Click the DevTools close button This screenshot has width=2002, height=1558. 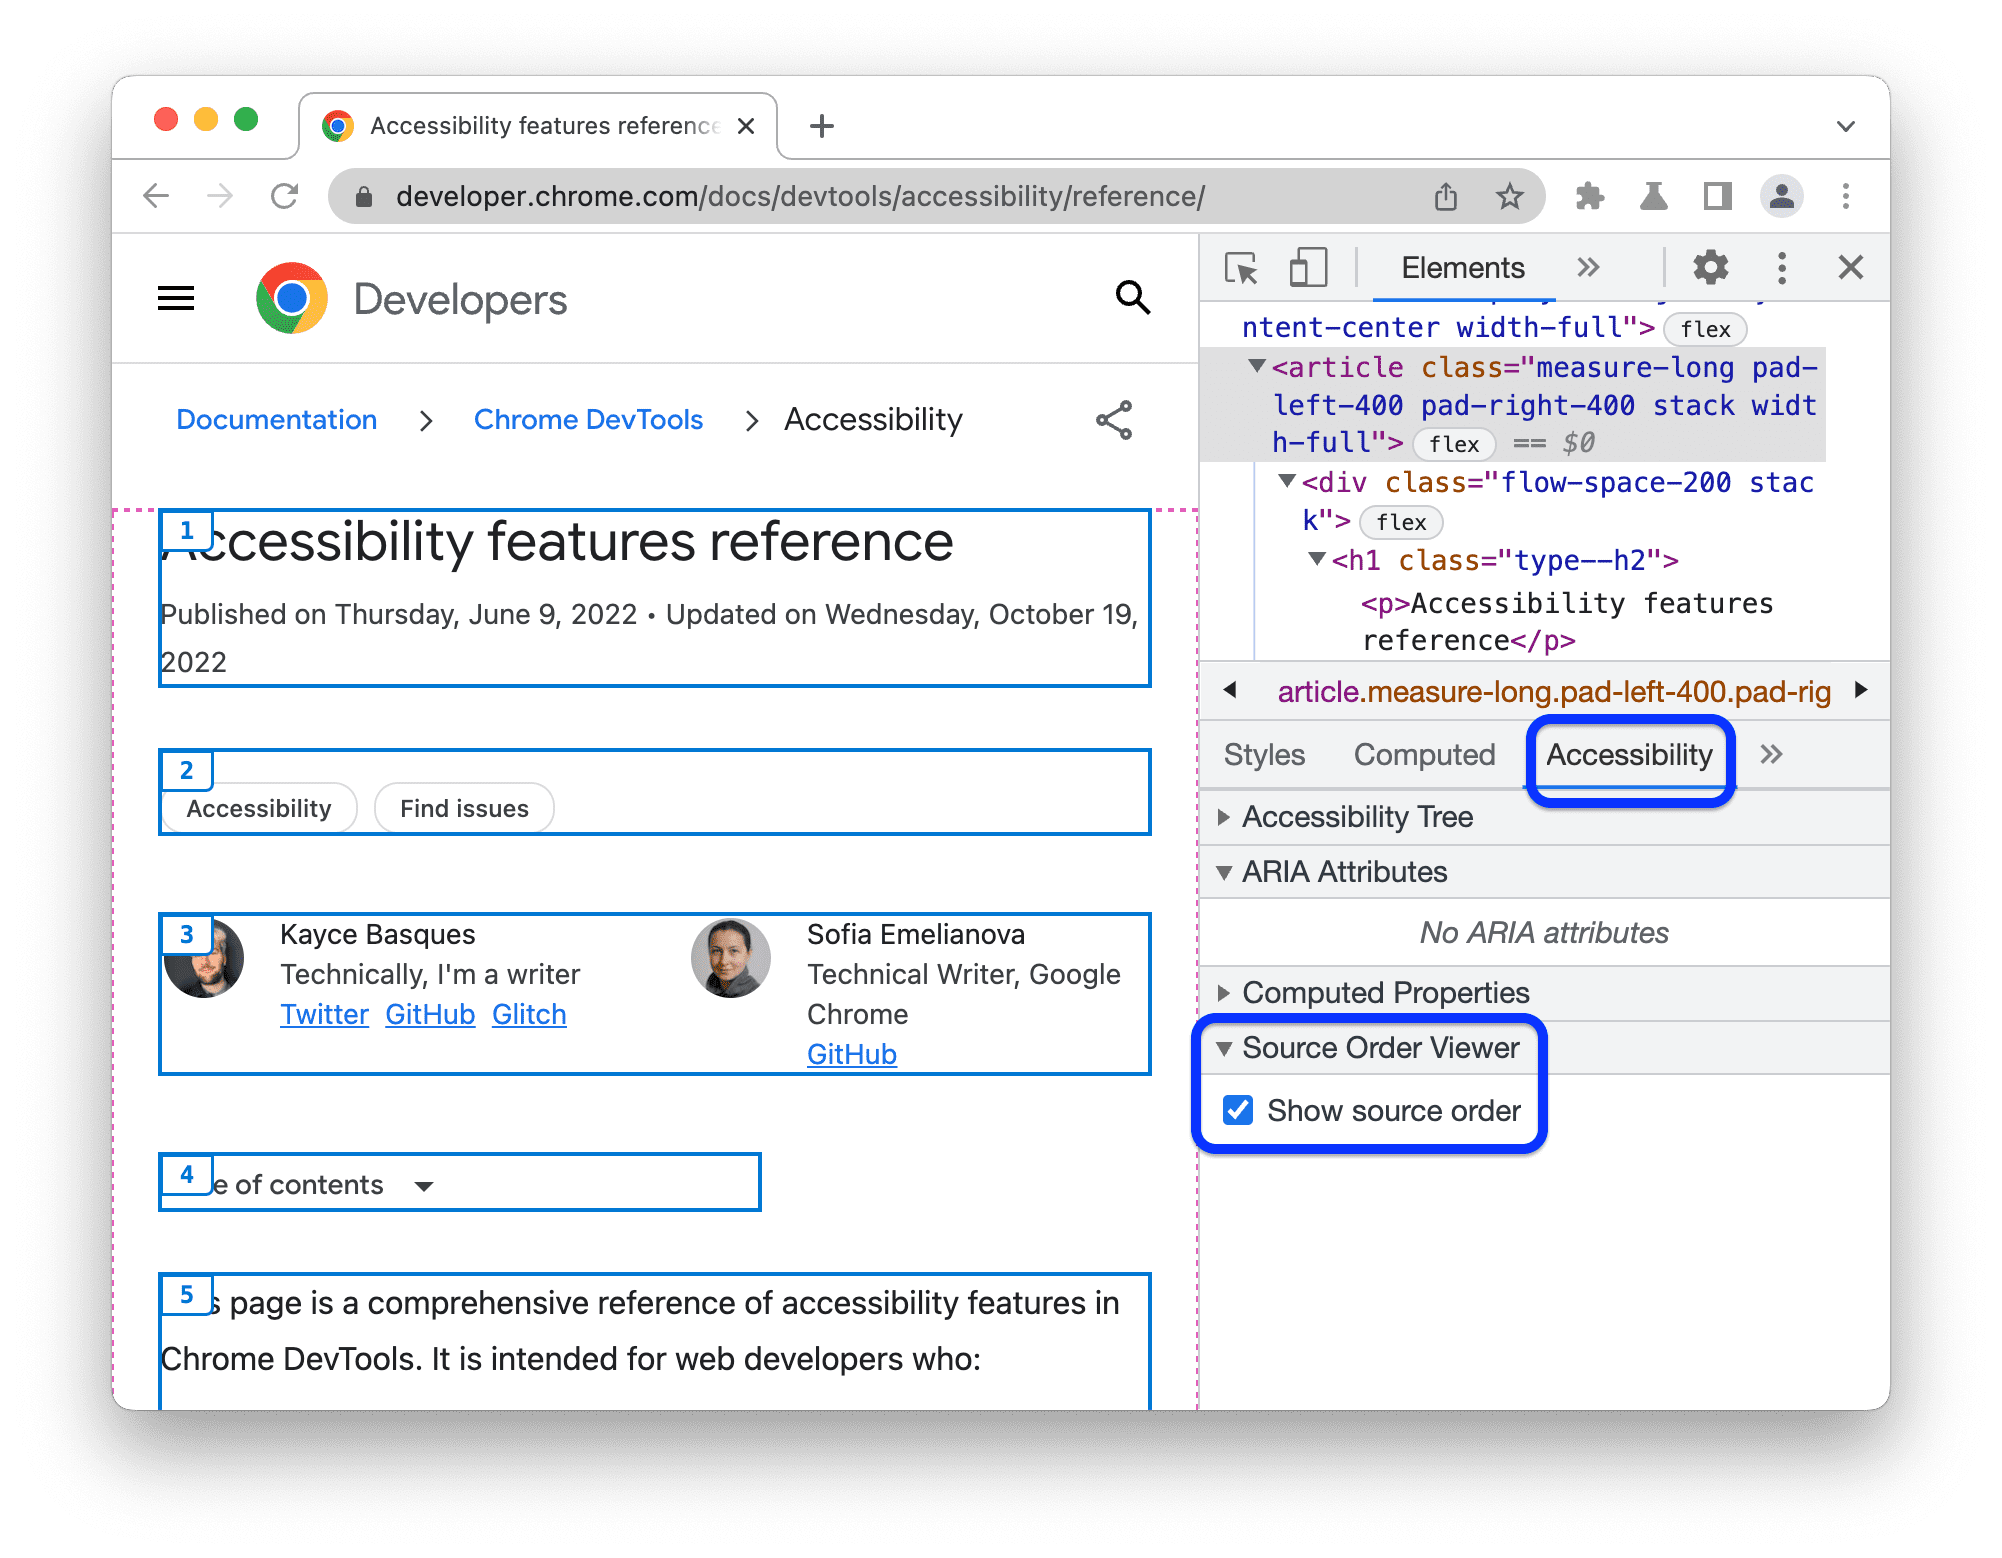click(x=1851, y=266)
